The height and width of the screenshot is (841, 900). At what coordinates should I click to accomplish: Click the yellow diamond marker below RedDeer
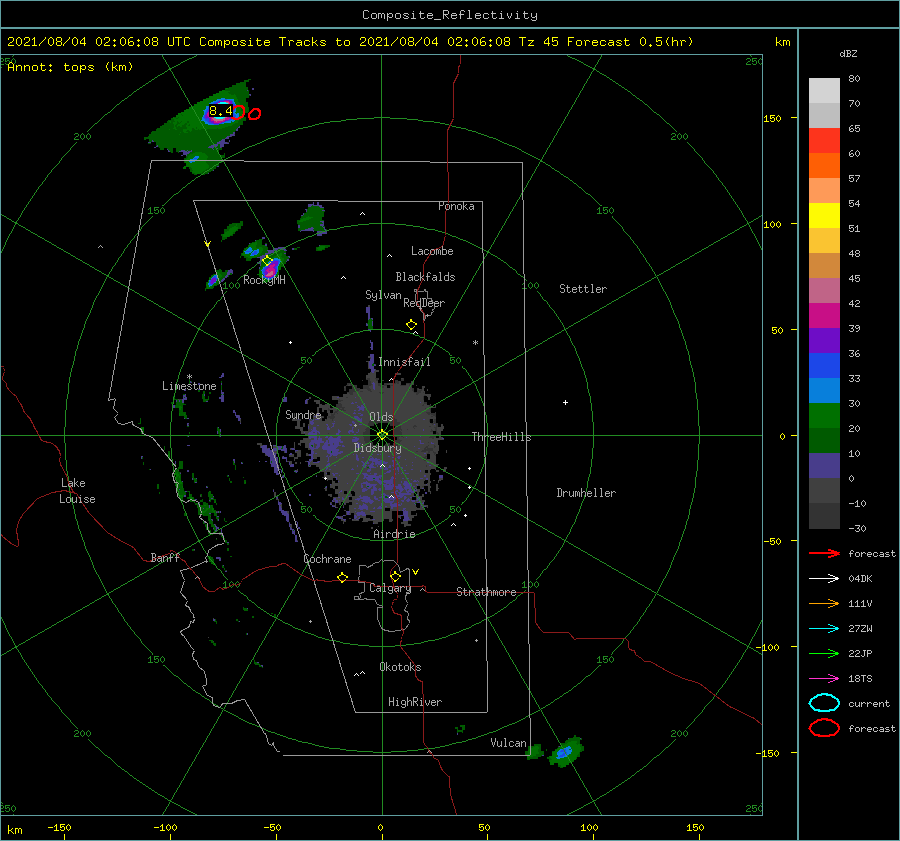(x=411, y=324)
